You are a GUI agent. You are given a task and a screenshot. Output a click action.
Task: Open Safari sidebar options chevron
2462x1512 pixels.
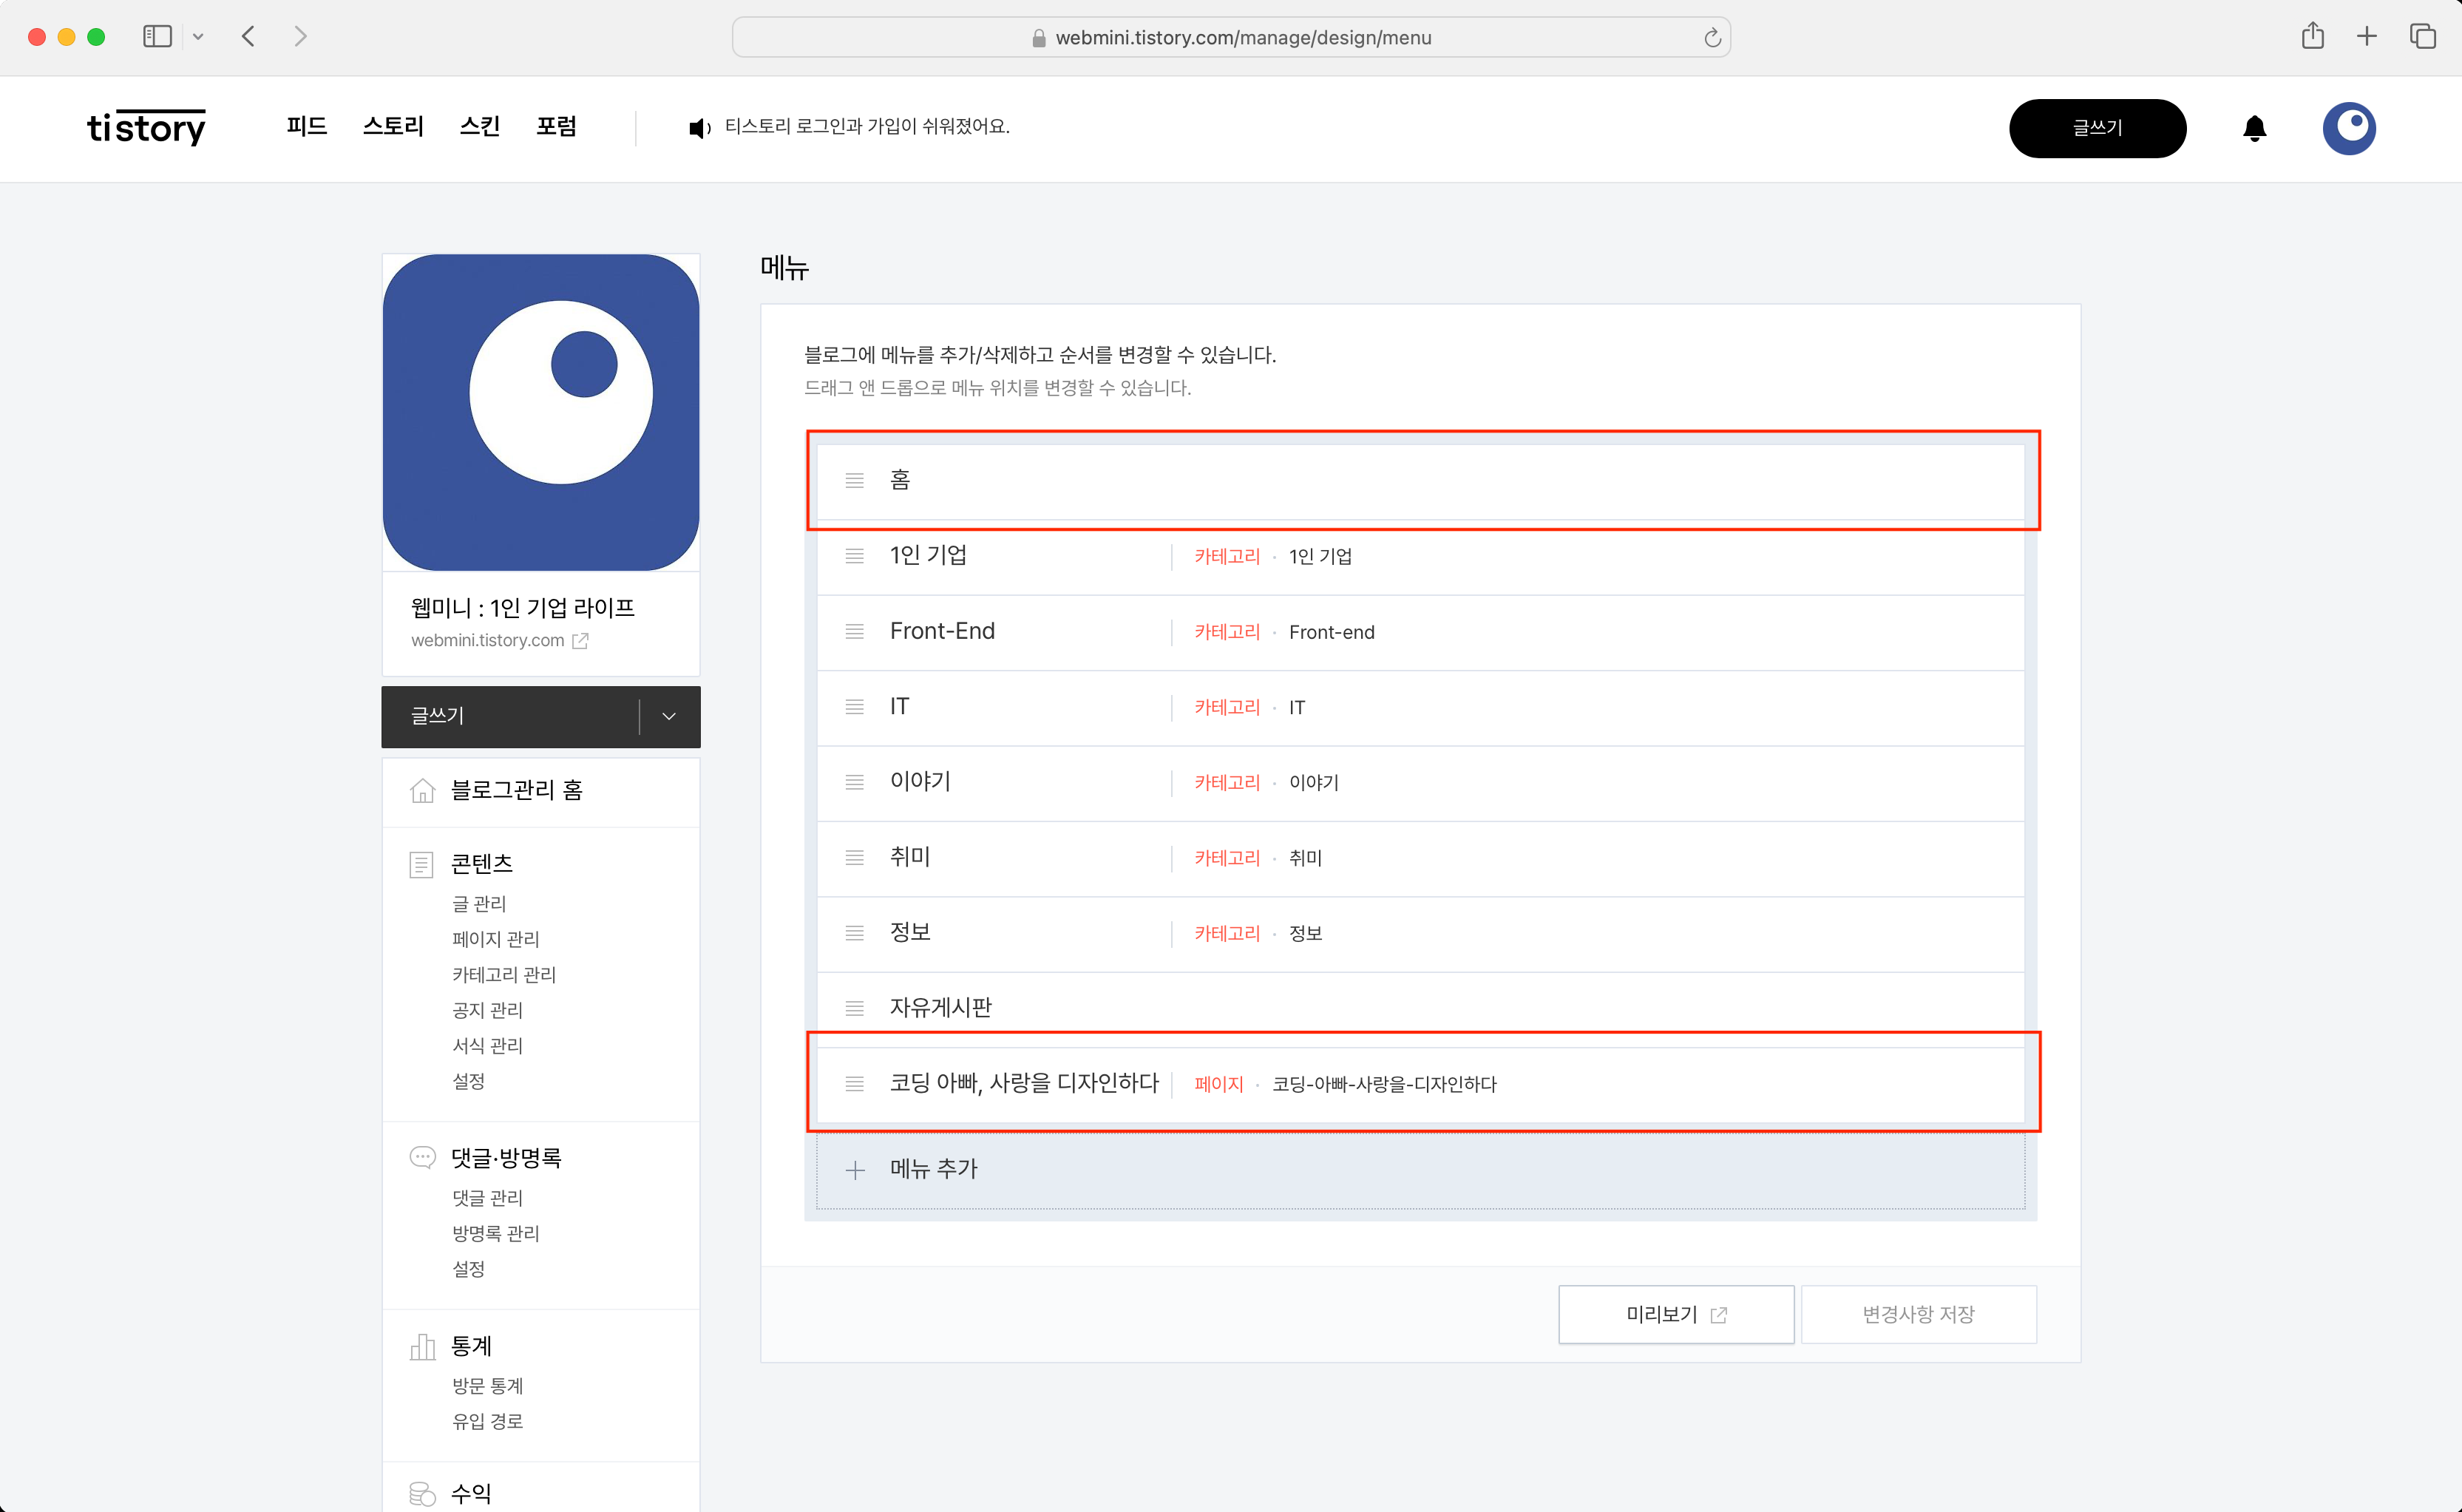click(x=198, y=37)
